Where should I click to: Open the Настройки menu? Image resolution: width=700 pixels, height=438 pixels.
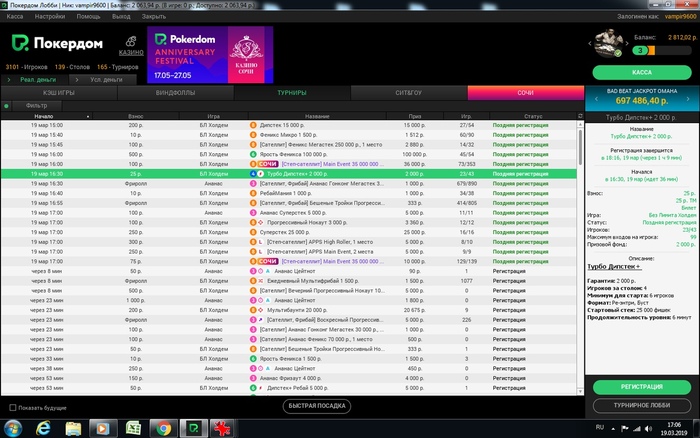[50, 17]
